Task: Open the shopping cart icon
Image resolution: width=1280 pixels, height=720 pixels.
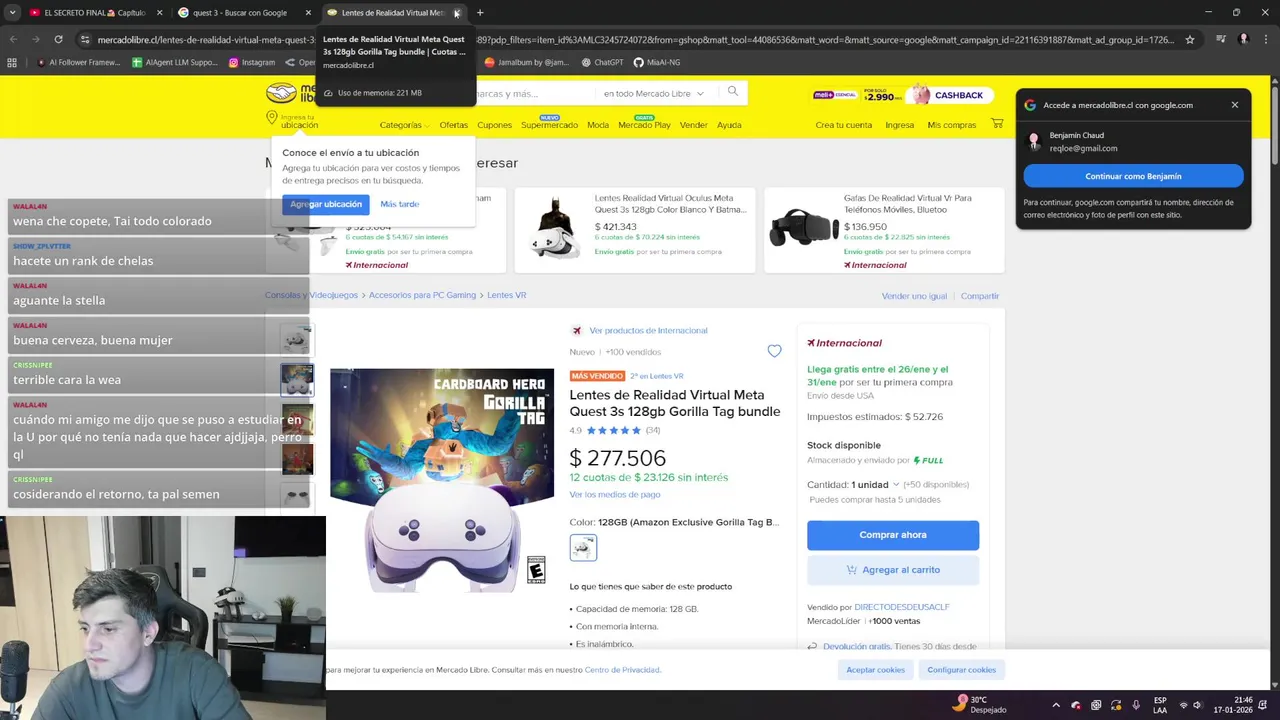Action: [x=997, y=124]
